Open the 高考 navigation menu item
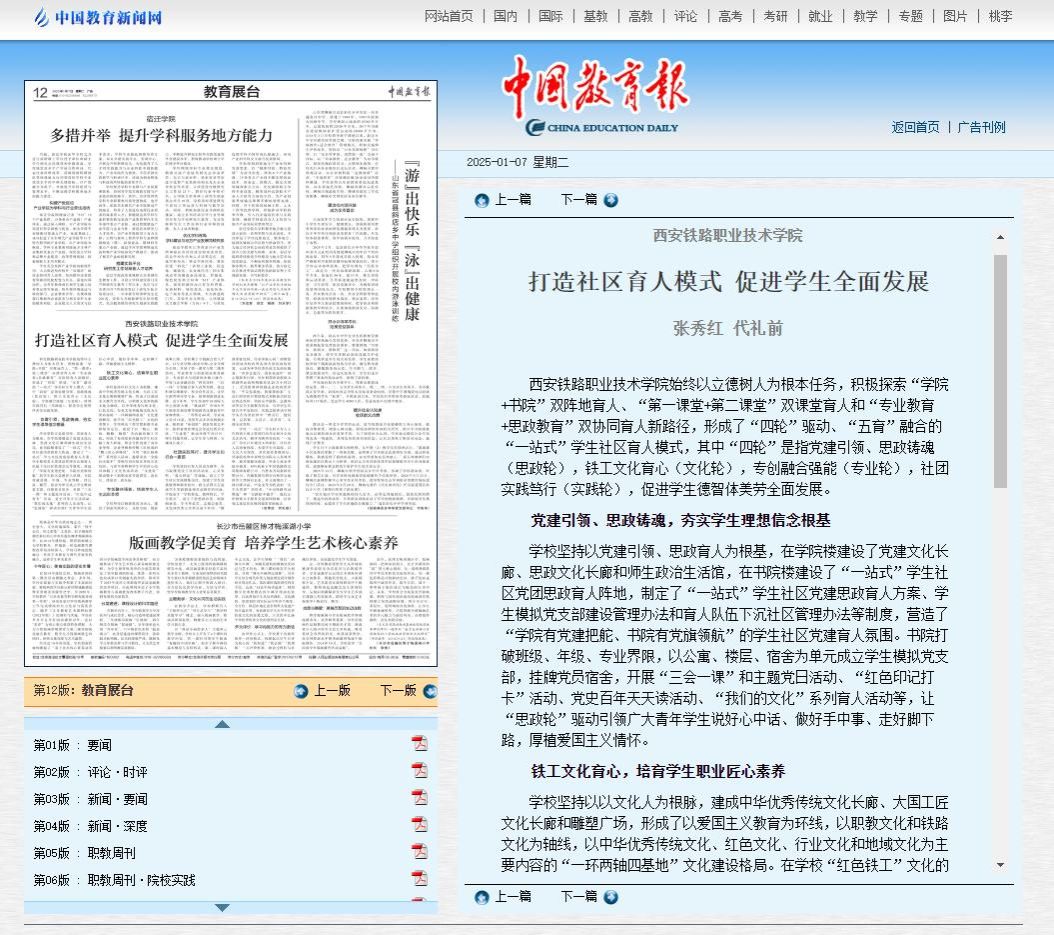 [730, 16]
